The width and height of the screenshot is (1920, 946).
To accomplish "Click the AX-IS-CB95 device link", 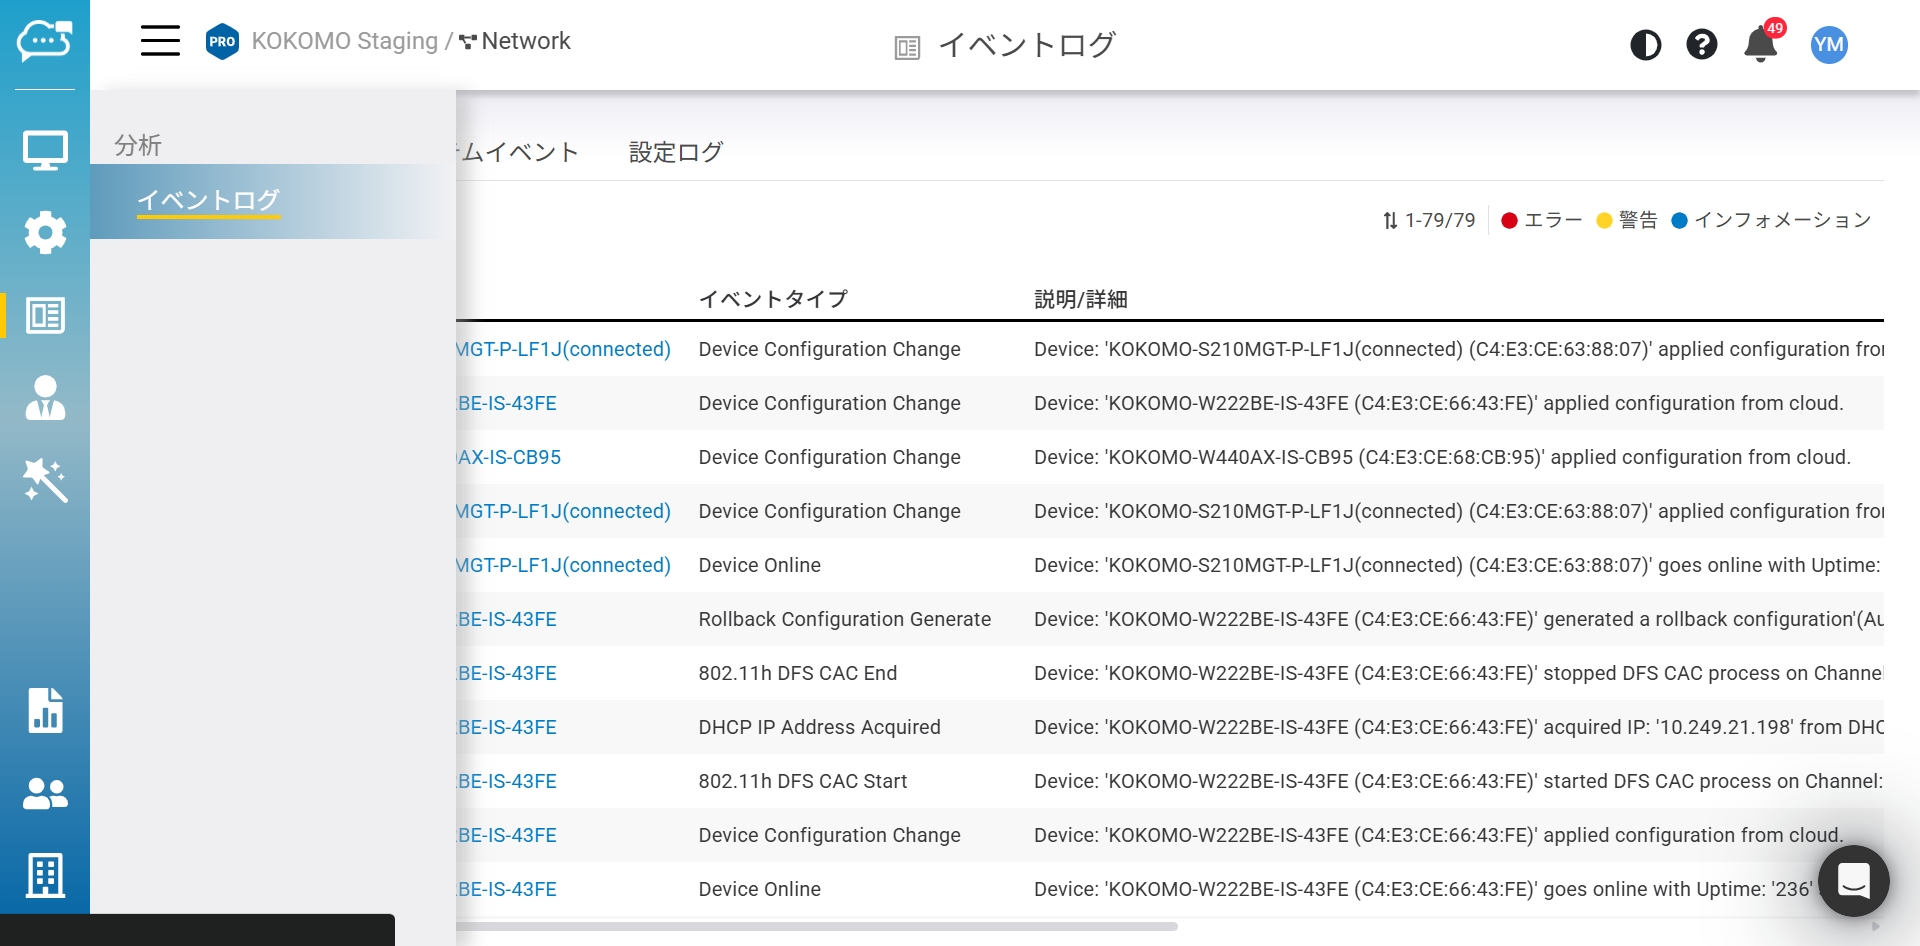I will click(x=509, y=457).
